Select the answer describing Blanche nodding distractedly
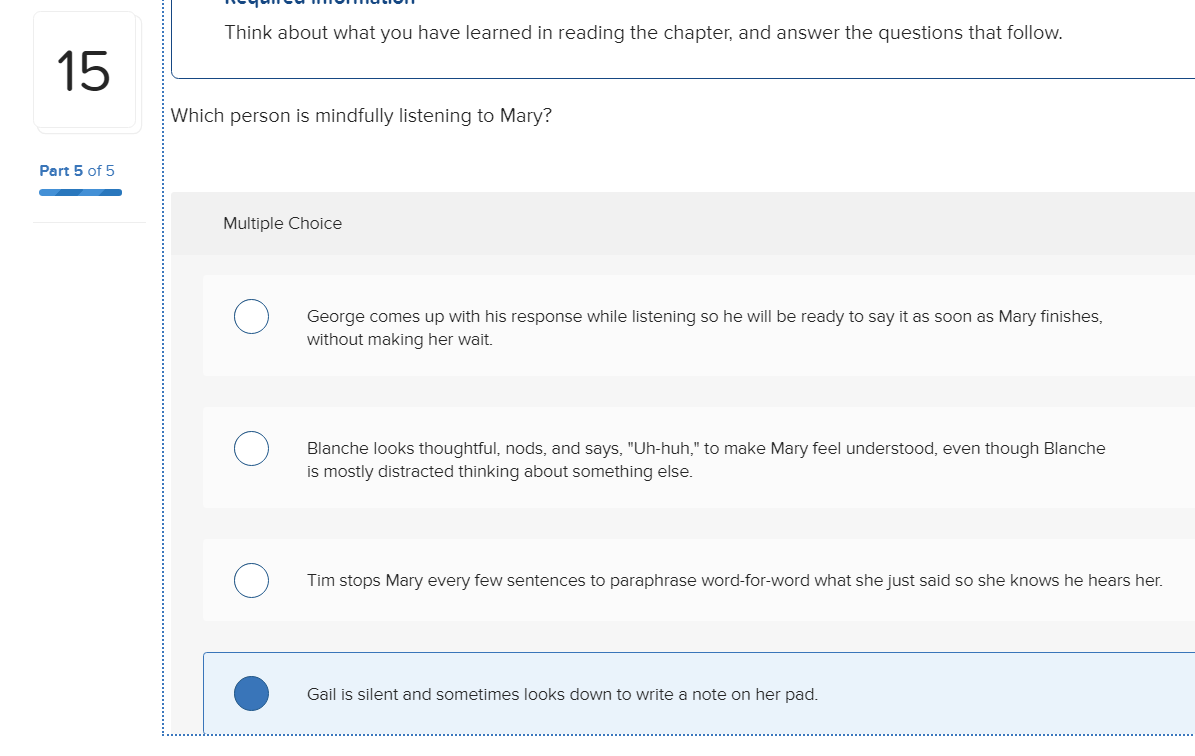Screen dimensions: 1195x756 tap(700, 459)
